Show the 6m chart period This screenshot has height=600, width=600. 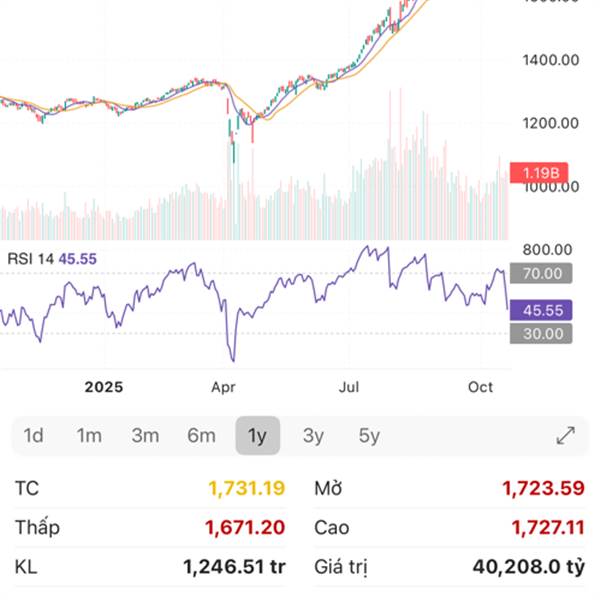tap(201, 435)
